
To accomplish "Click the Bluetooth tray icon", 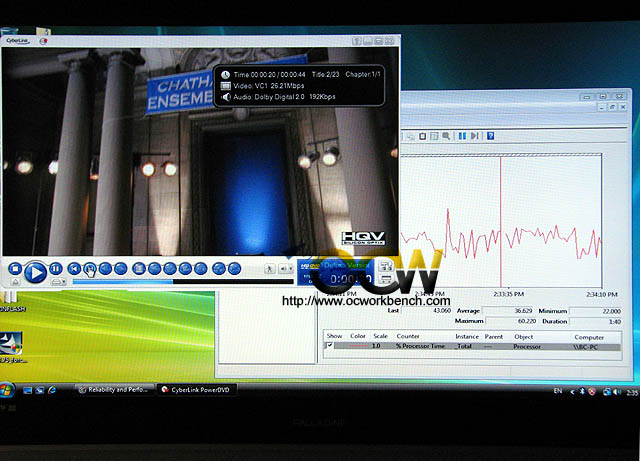I will click(582, 391).
